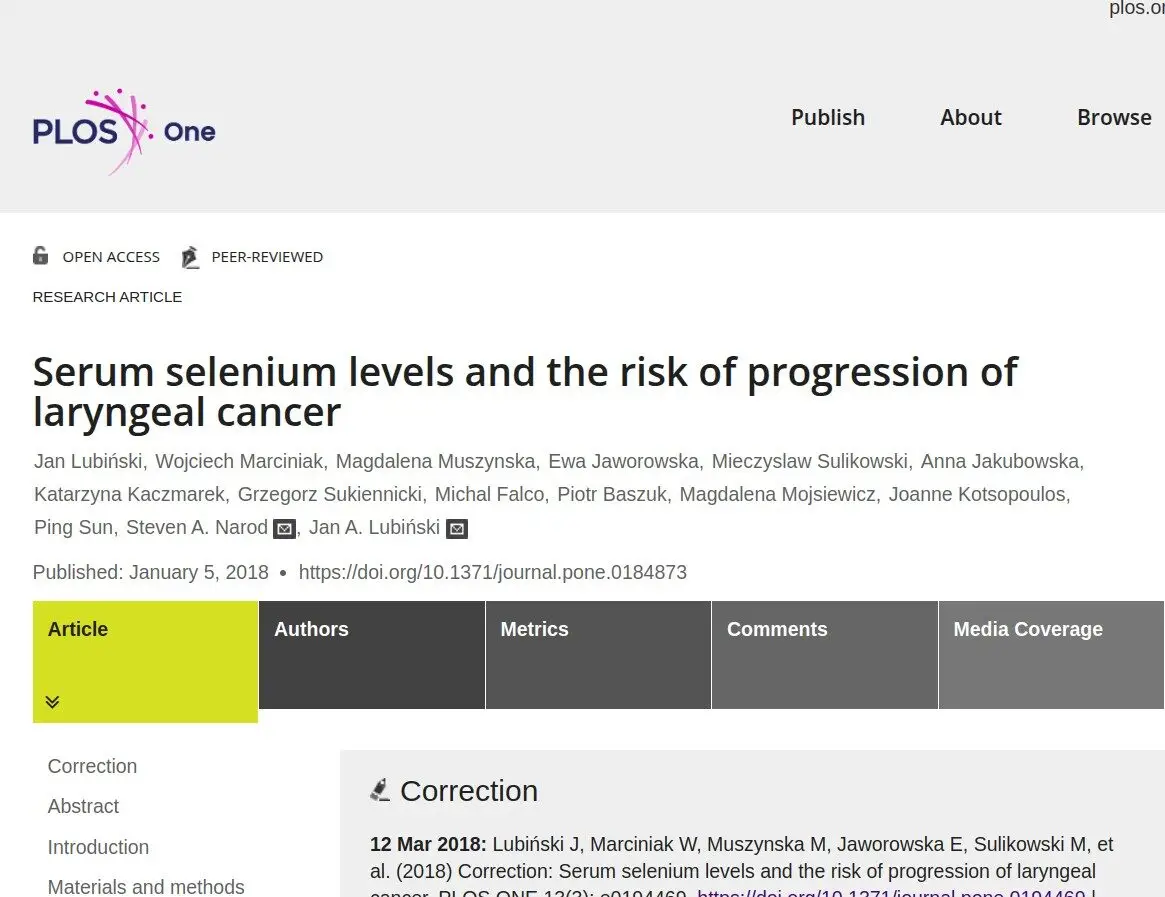Open the About menu
This screenshot has height=897, width=1165.
pyautogui.click(x=970, y=117)
